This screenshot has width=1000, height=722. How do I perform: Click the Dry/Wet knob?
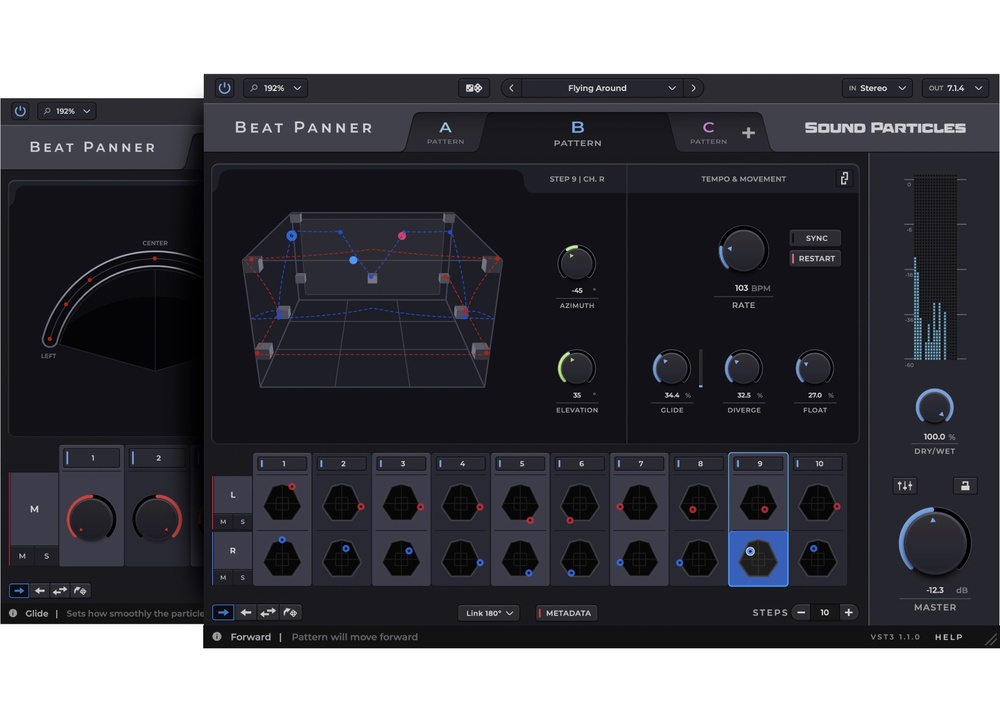tap(934, 406)
